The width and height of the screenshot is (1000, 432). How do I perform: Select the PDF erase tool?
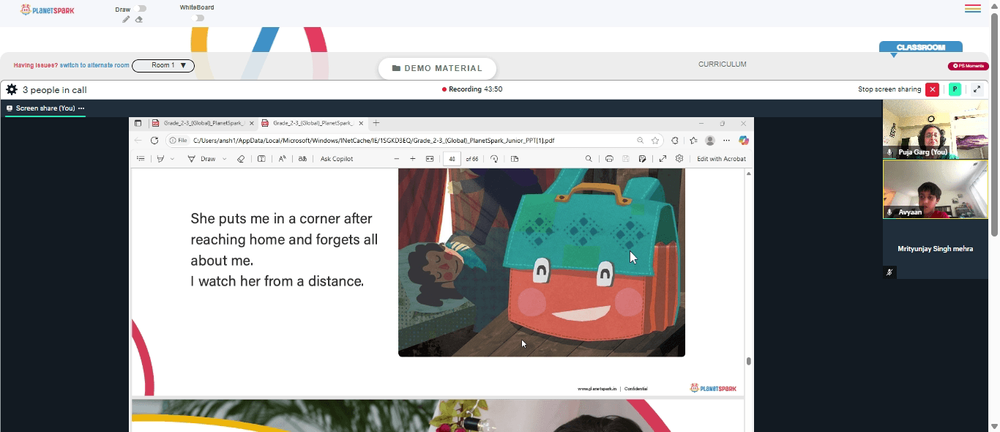[240, 159]
